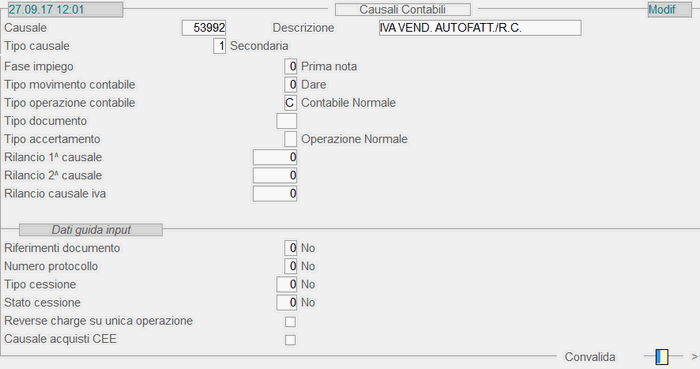This screenshot has width=700, height=369.
Task: Click the Convalida validation icon
Action: (662, 357)
